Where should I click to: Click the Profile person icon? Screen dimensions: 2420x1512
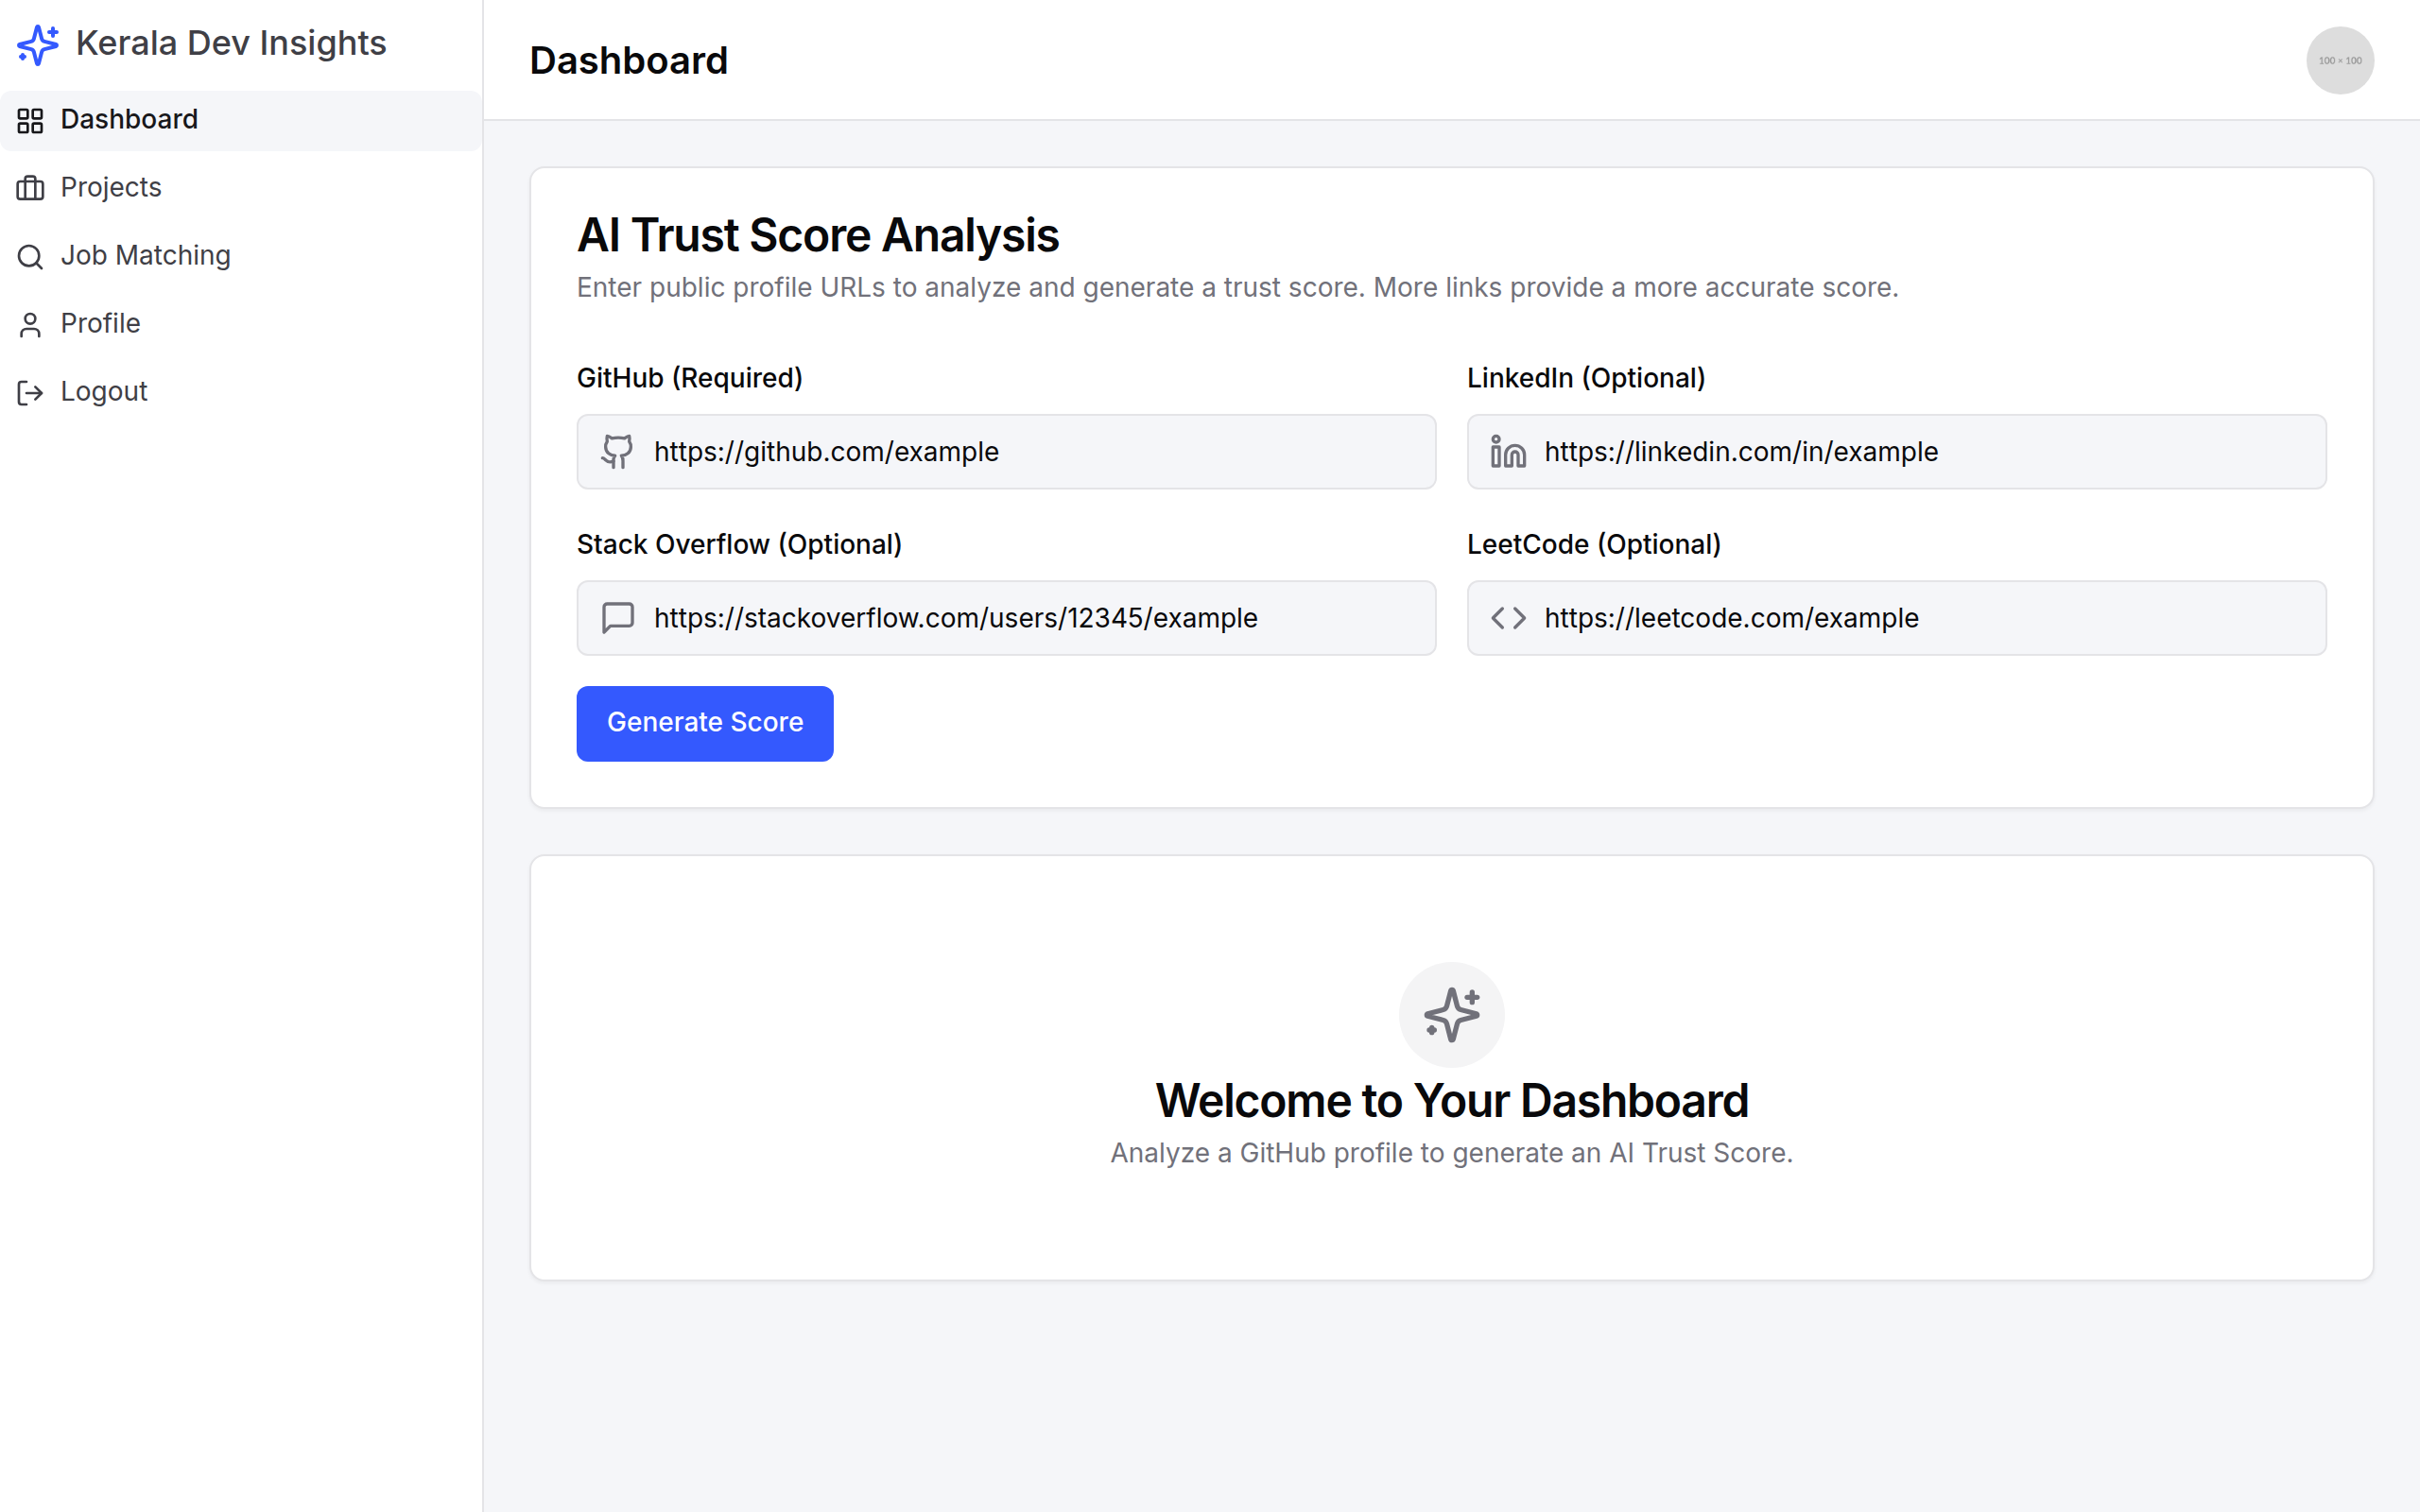click(30, 325)
